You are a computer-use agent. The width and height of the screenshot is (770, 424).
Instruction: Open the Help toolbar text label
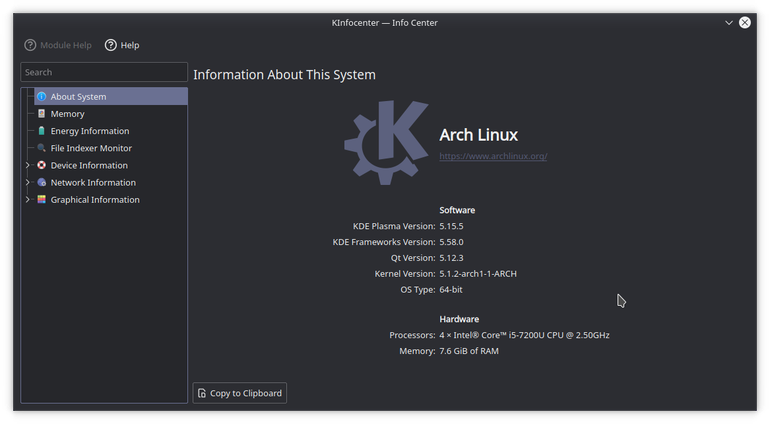point(130,45)
